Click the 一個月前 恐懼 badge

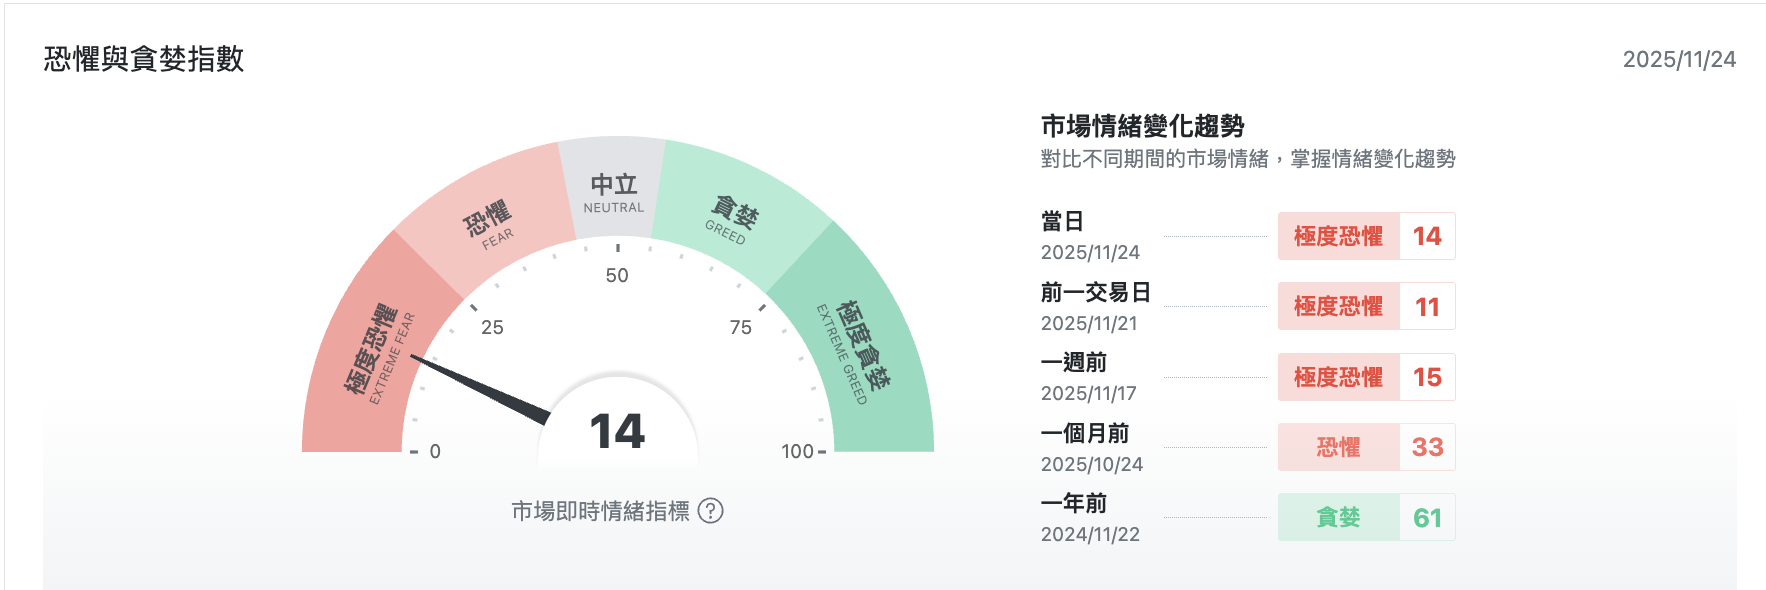1338,447
